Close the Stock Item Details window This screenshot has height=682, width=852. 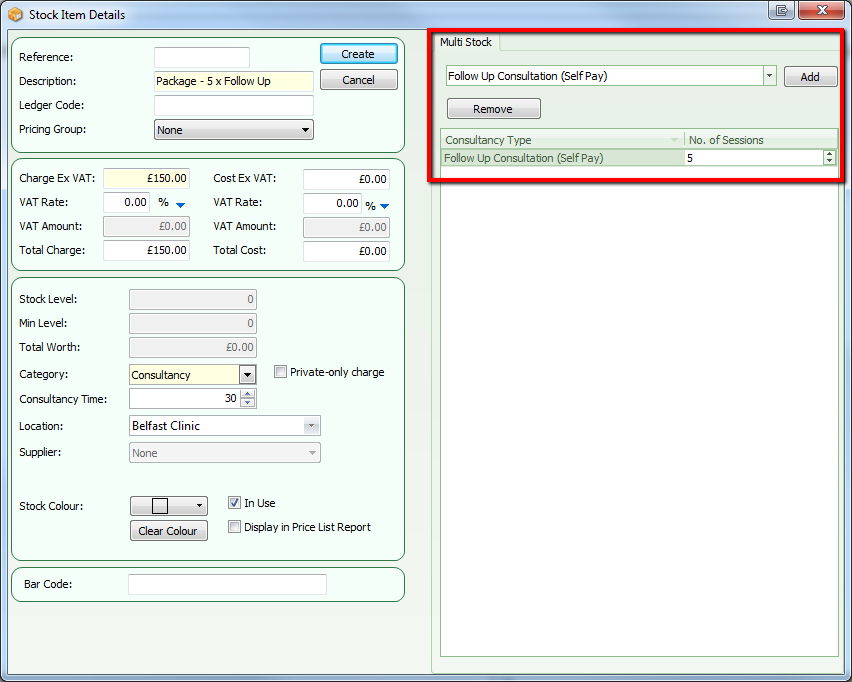(x=822, y=10)
